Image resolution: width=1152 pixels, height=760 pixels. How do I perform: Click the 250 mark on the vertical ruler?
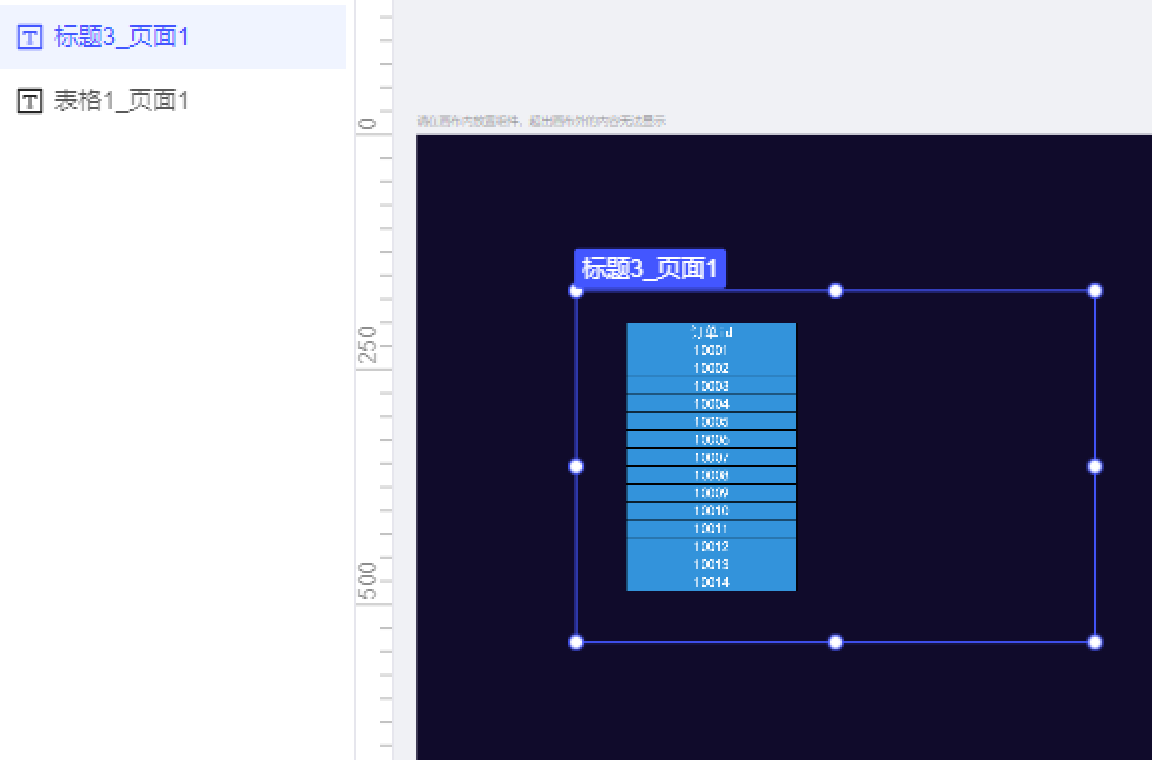(367, 345)
